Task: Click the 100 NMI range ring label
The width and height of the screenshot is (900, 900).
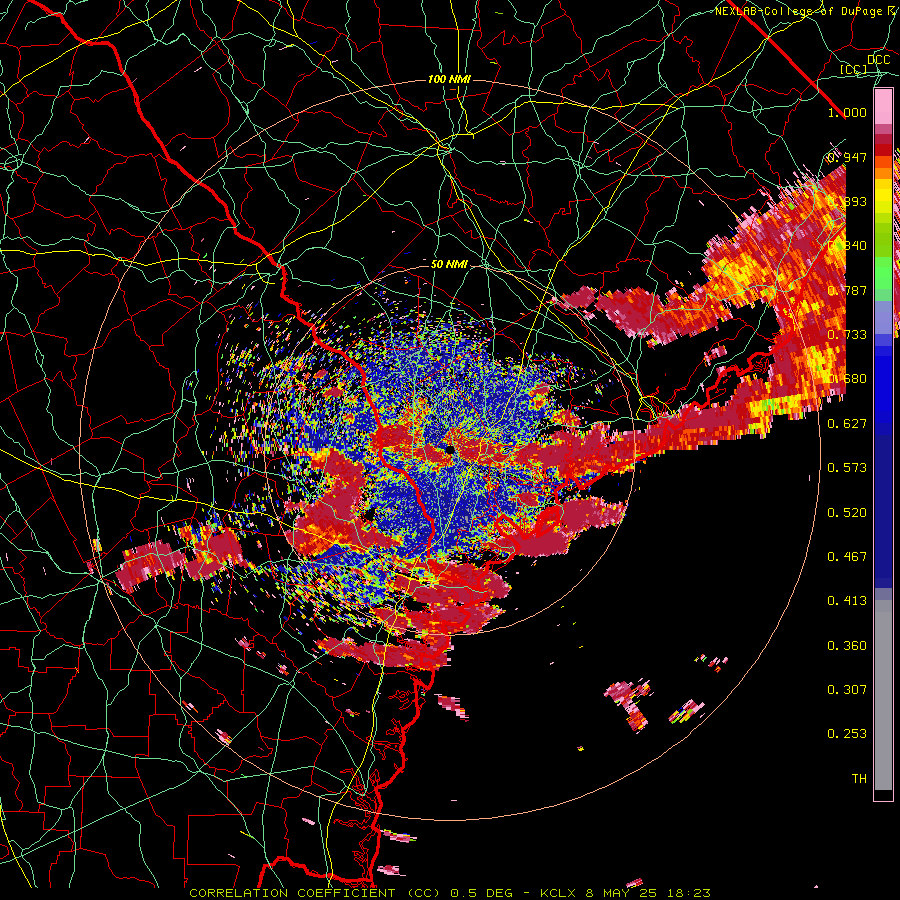Action: 449,79
